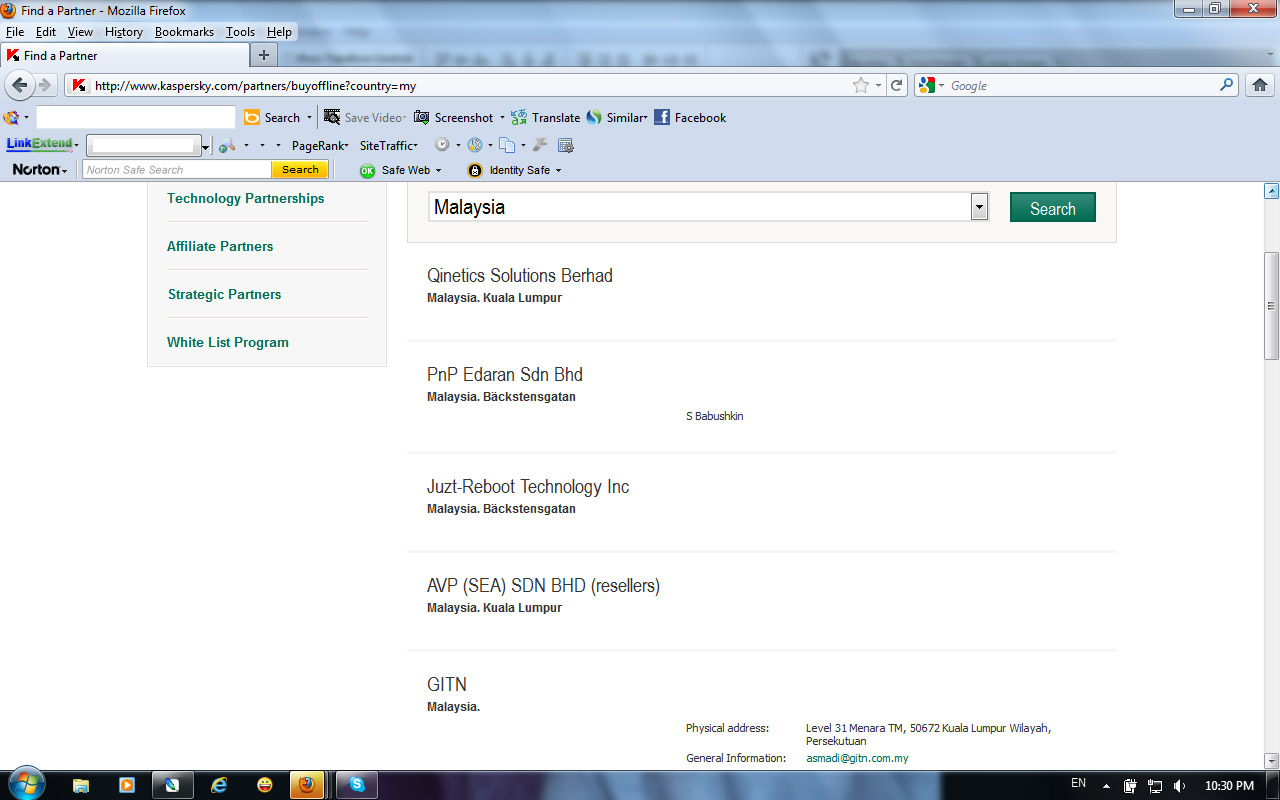Click the LinkExtend logo
Image resolution: width=1280 pixels, height=800 pixels.
[40, 145]
